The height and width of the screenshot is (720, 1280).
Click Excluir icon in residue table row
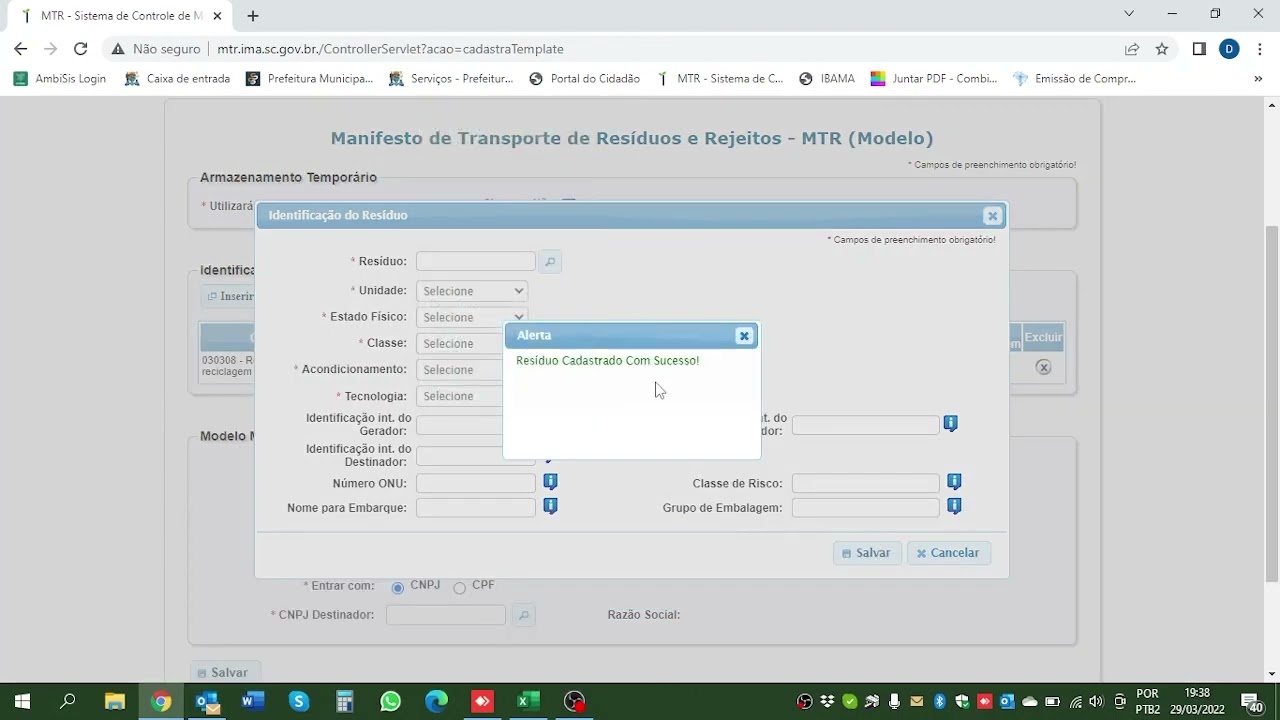click(x=1043, y=367)
